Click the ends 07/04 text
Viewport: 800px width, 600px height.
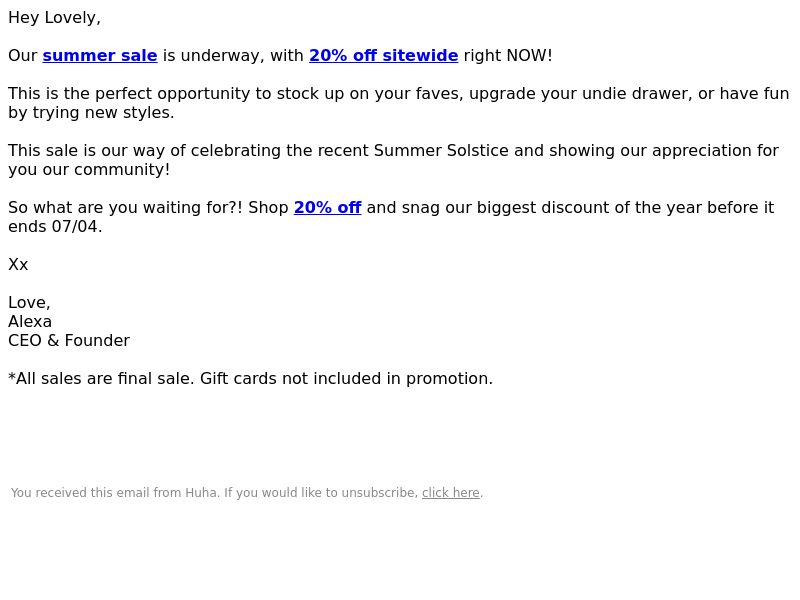(x=55, y=227)
